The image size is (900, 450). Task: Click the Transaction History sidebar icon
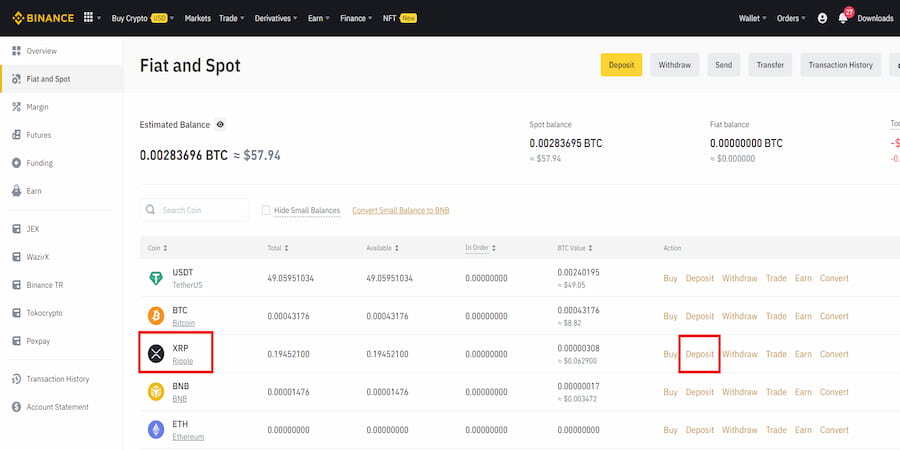point(17,379)
